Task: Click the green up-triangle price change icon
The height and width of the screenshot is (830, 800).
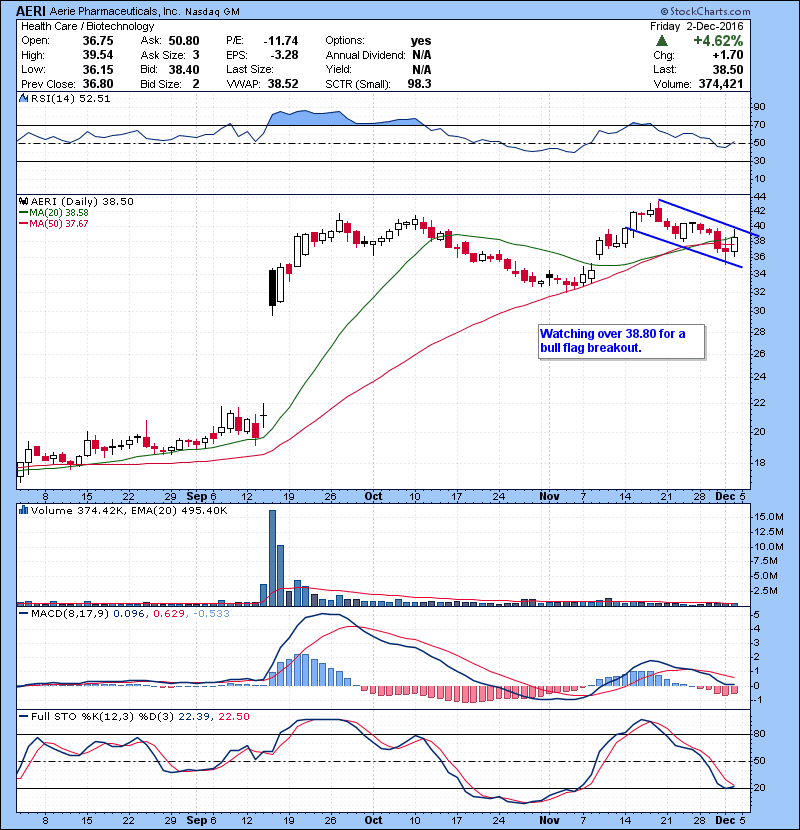Action: click(661, 41)
